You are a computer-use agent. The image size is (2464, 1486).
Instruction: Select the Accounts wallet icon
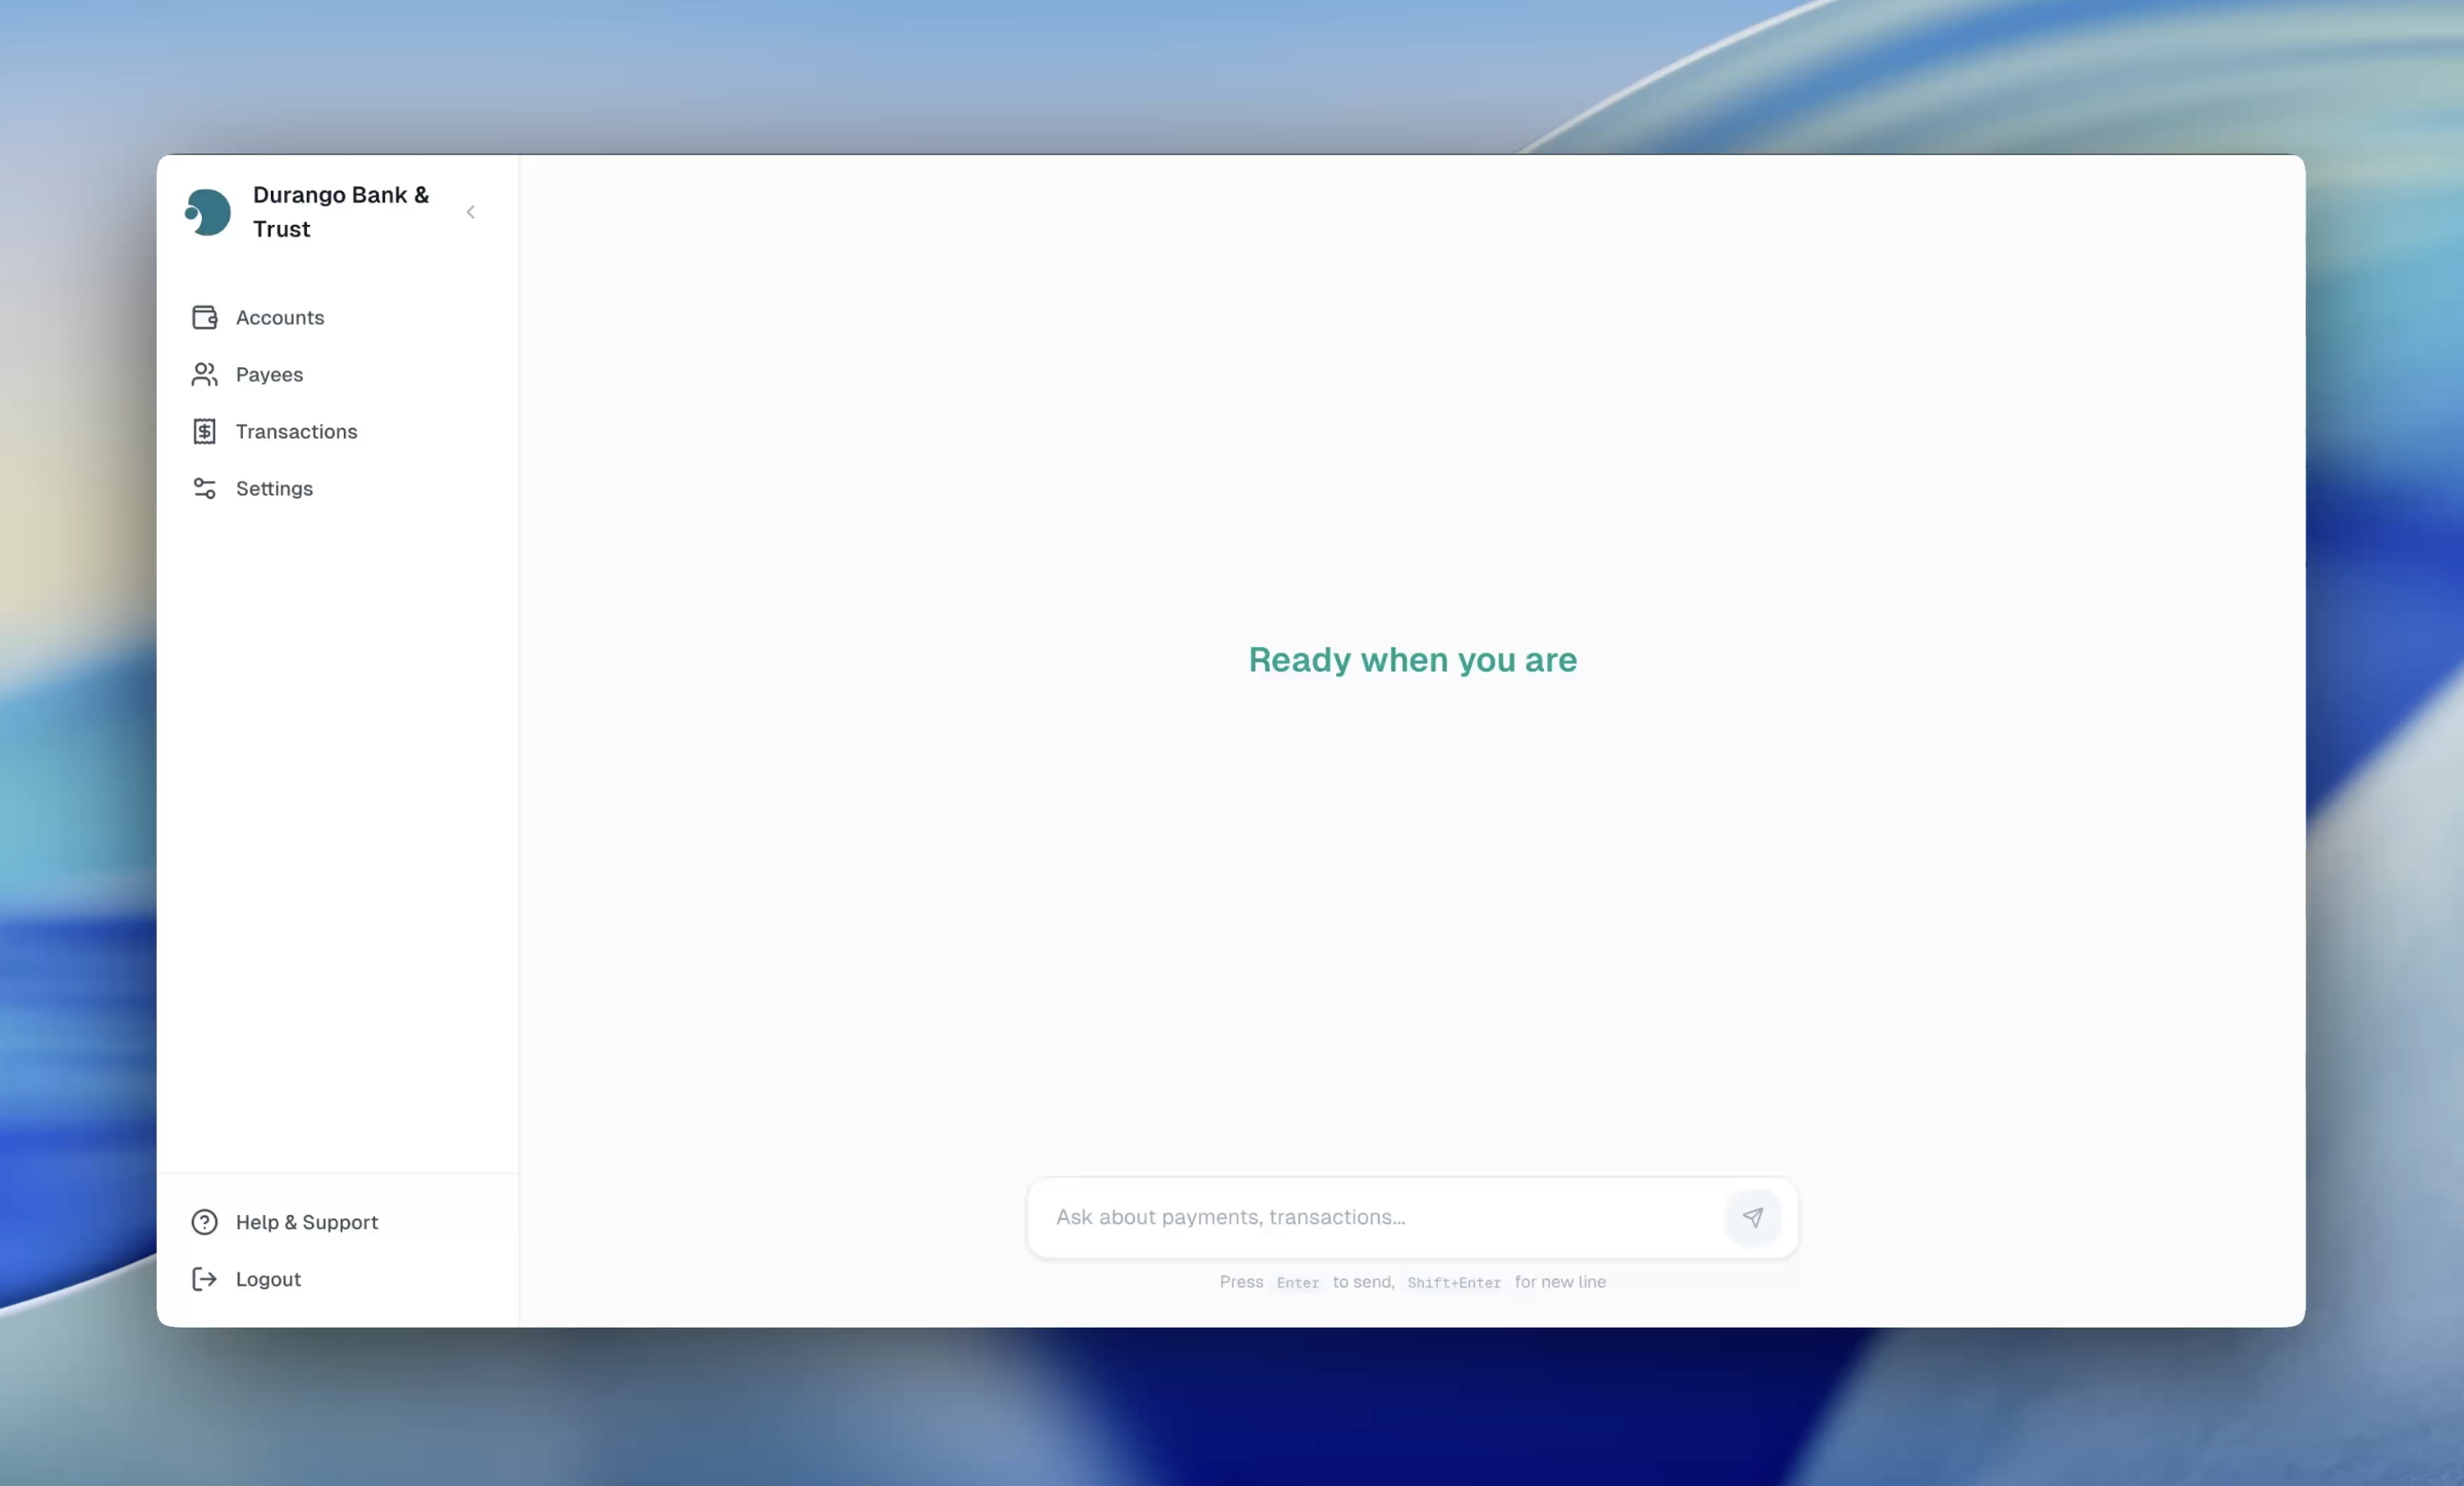tap(204, 317)
